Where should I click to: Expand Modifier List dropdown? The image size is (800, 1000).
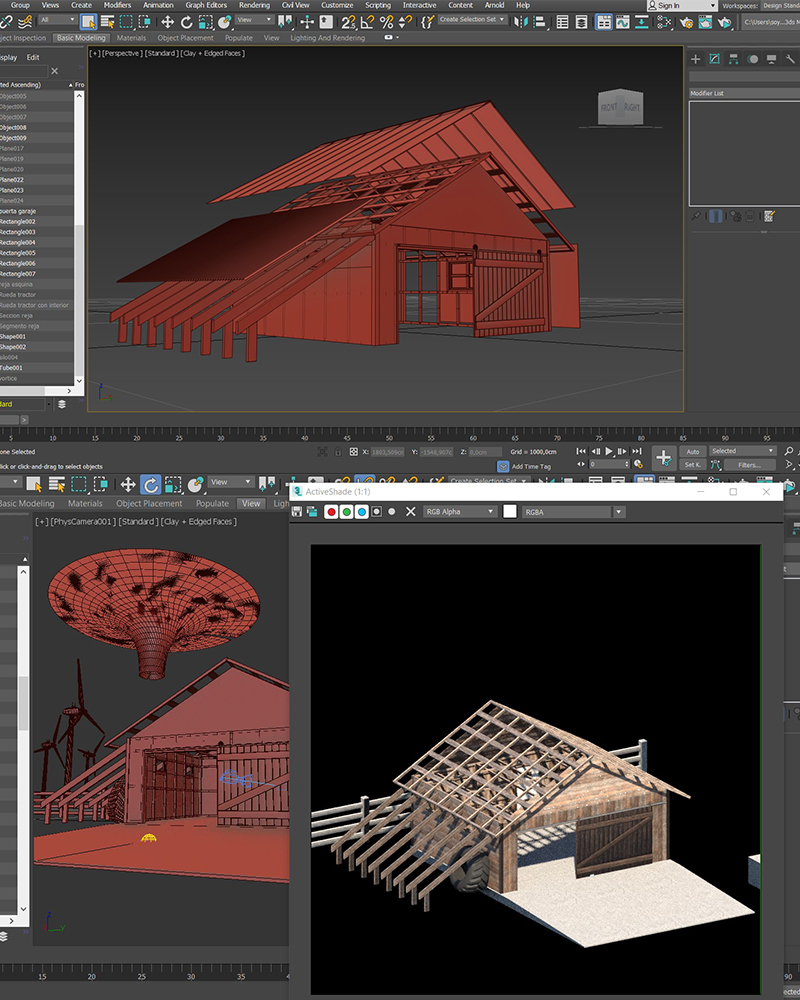pos(744,93)
